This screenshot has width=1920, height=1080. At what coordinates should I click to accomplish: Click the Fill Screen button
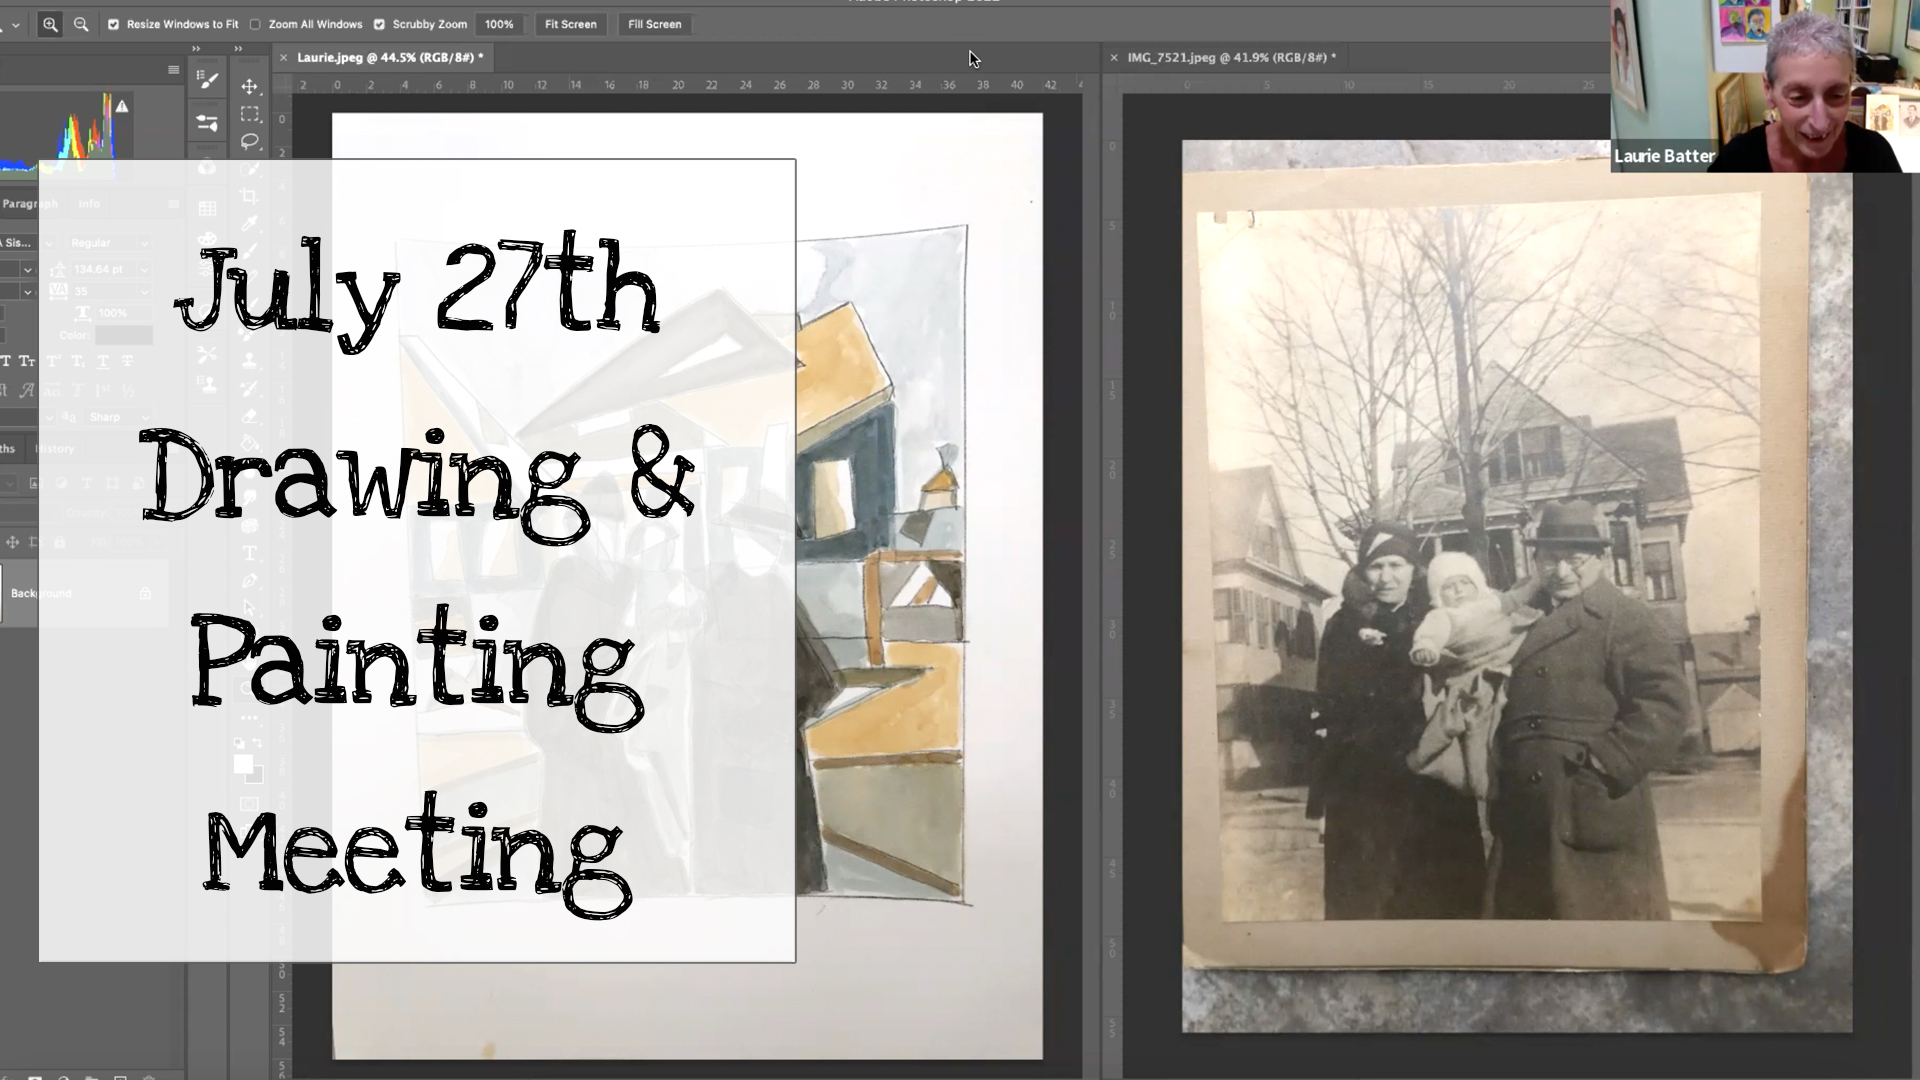pyautogui.click(x=654, y=24)
